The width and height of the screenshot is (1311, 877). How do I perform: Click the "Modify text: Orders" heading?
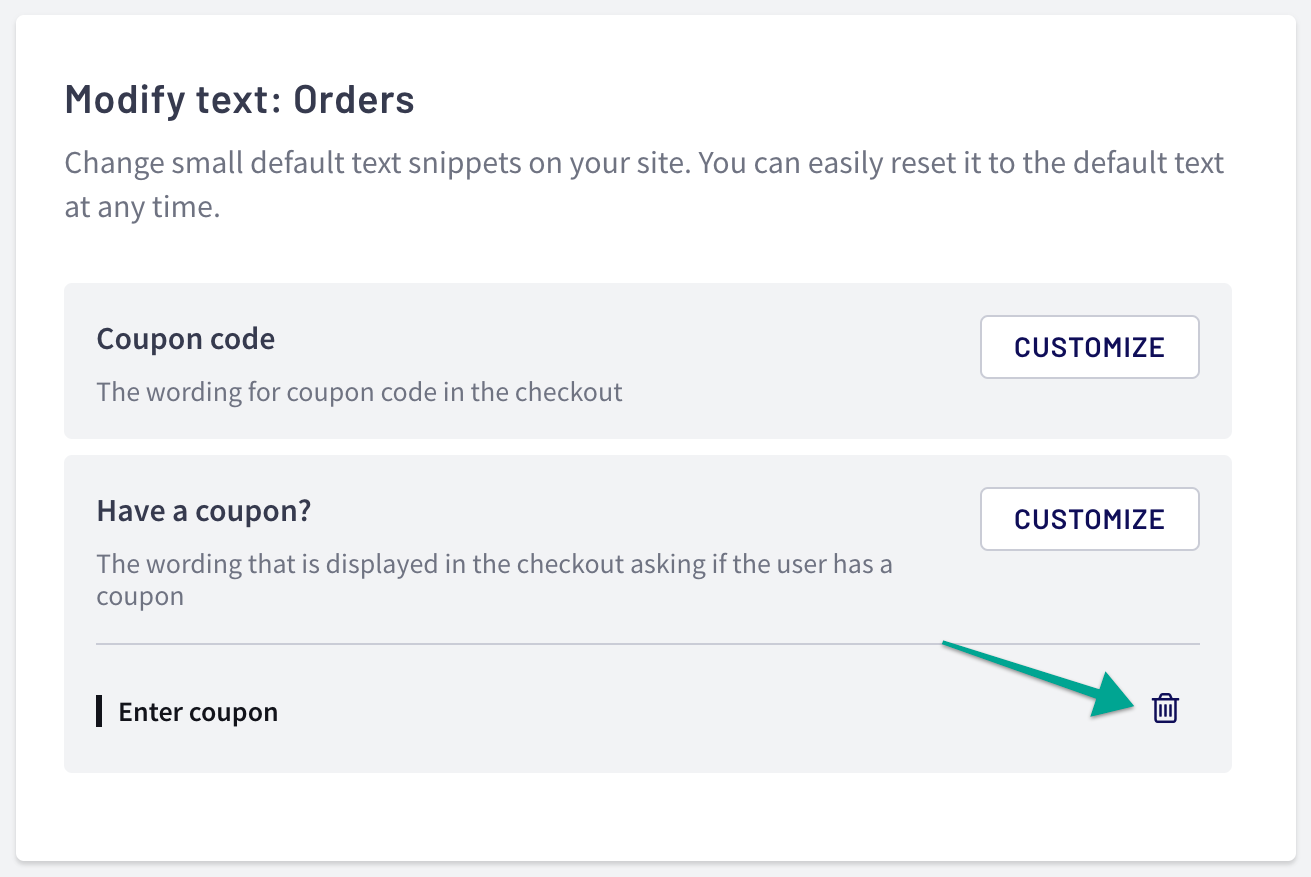[x=240, y=100]
